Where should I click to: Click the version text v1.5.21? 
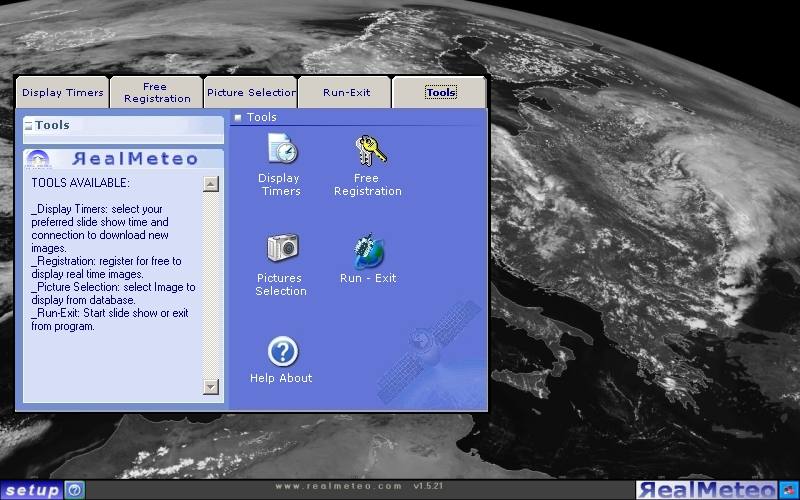tap(428, 486)
